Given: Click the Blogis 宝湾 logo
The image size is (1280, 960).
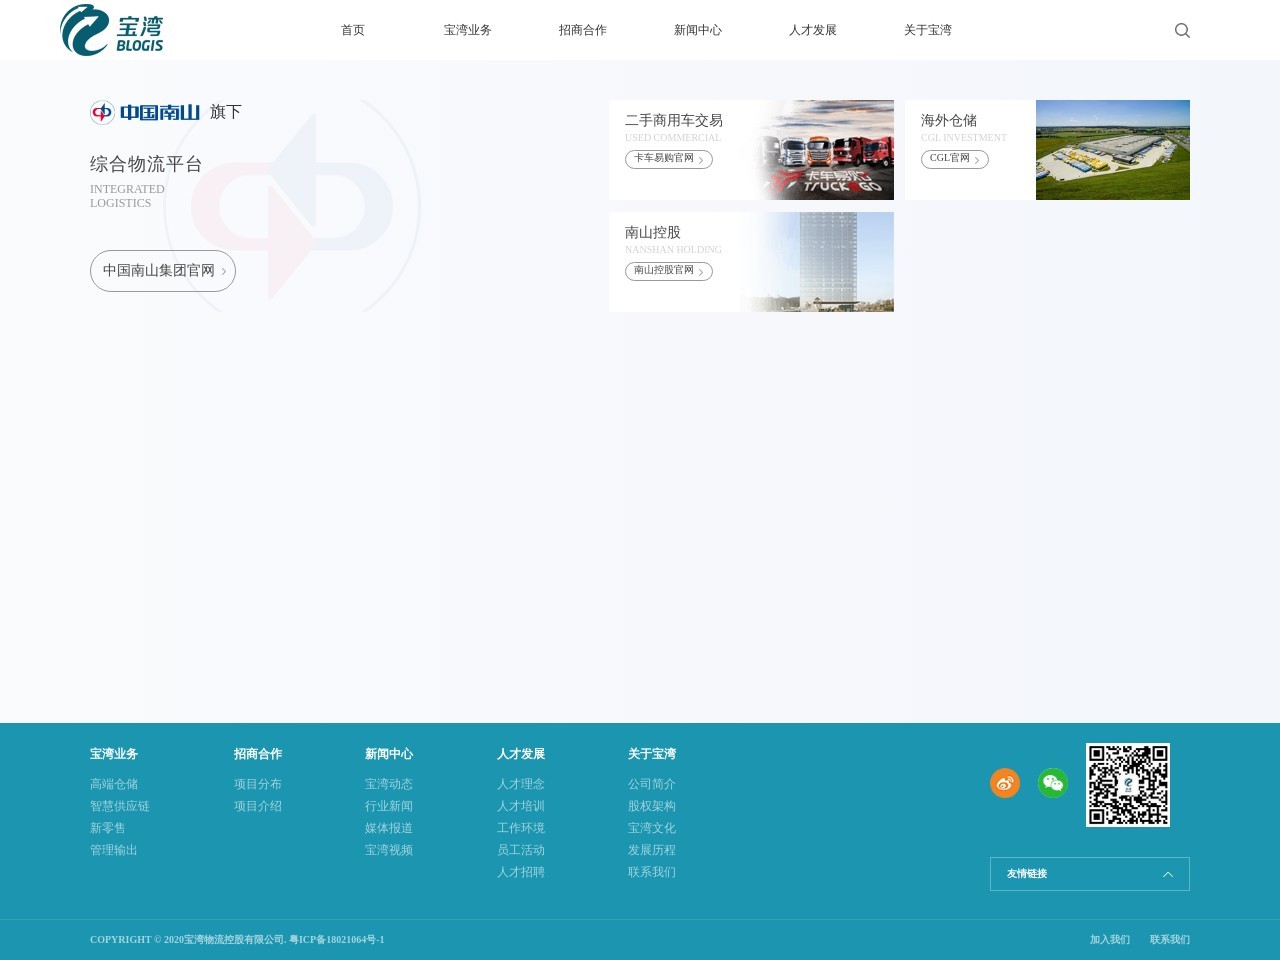Looking at the screenshot, I should [x=112, y=30].
